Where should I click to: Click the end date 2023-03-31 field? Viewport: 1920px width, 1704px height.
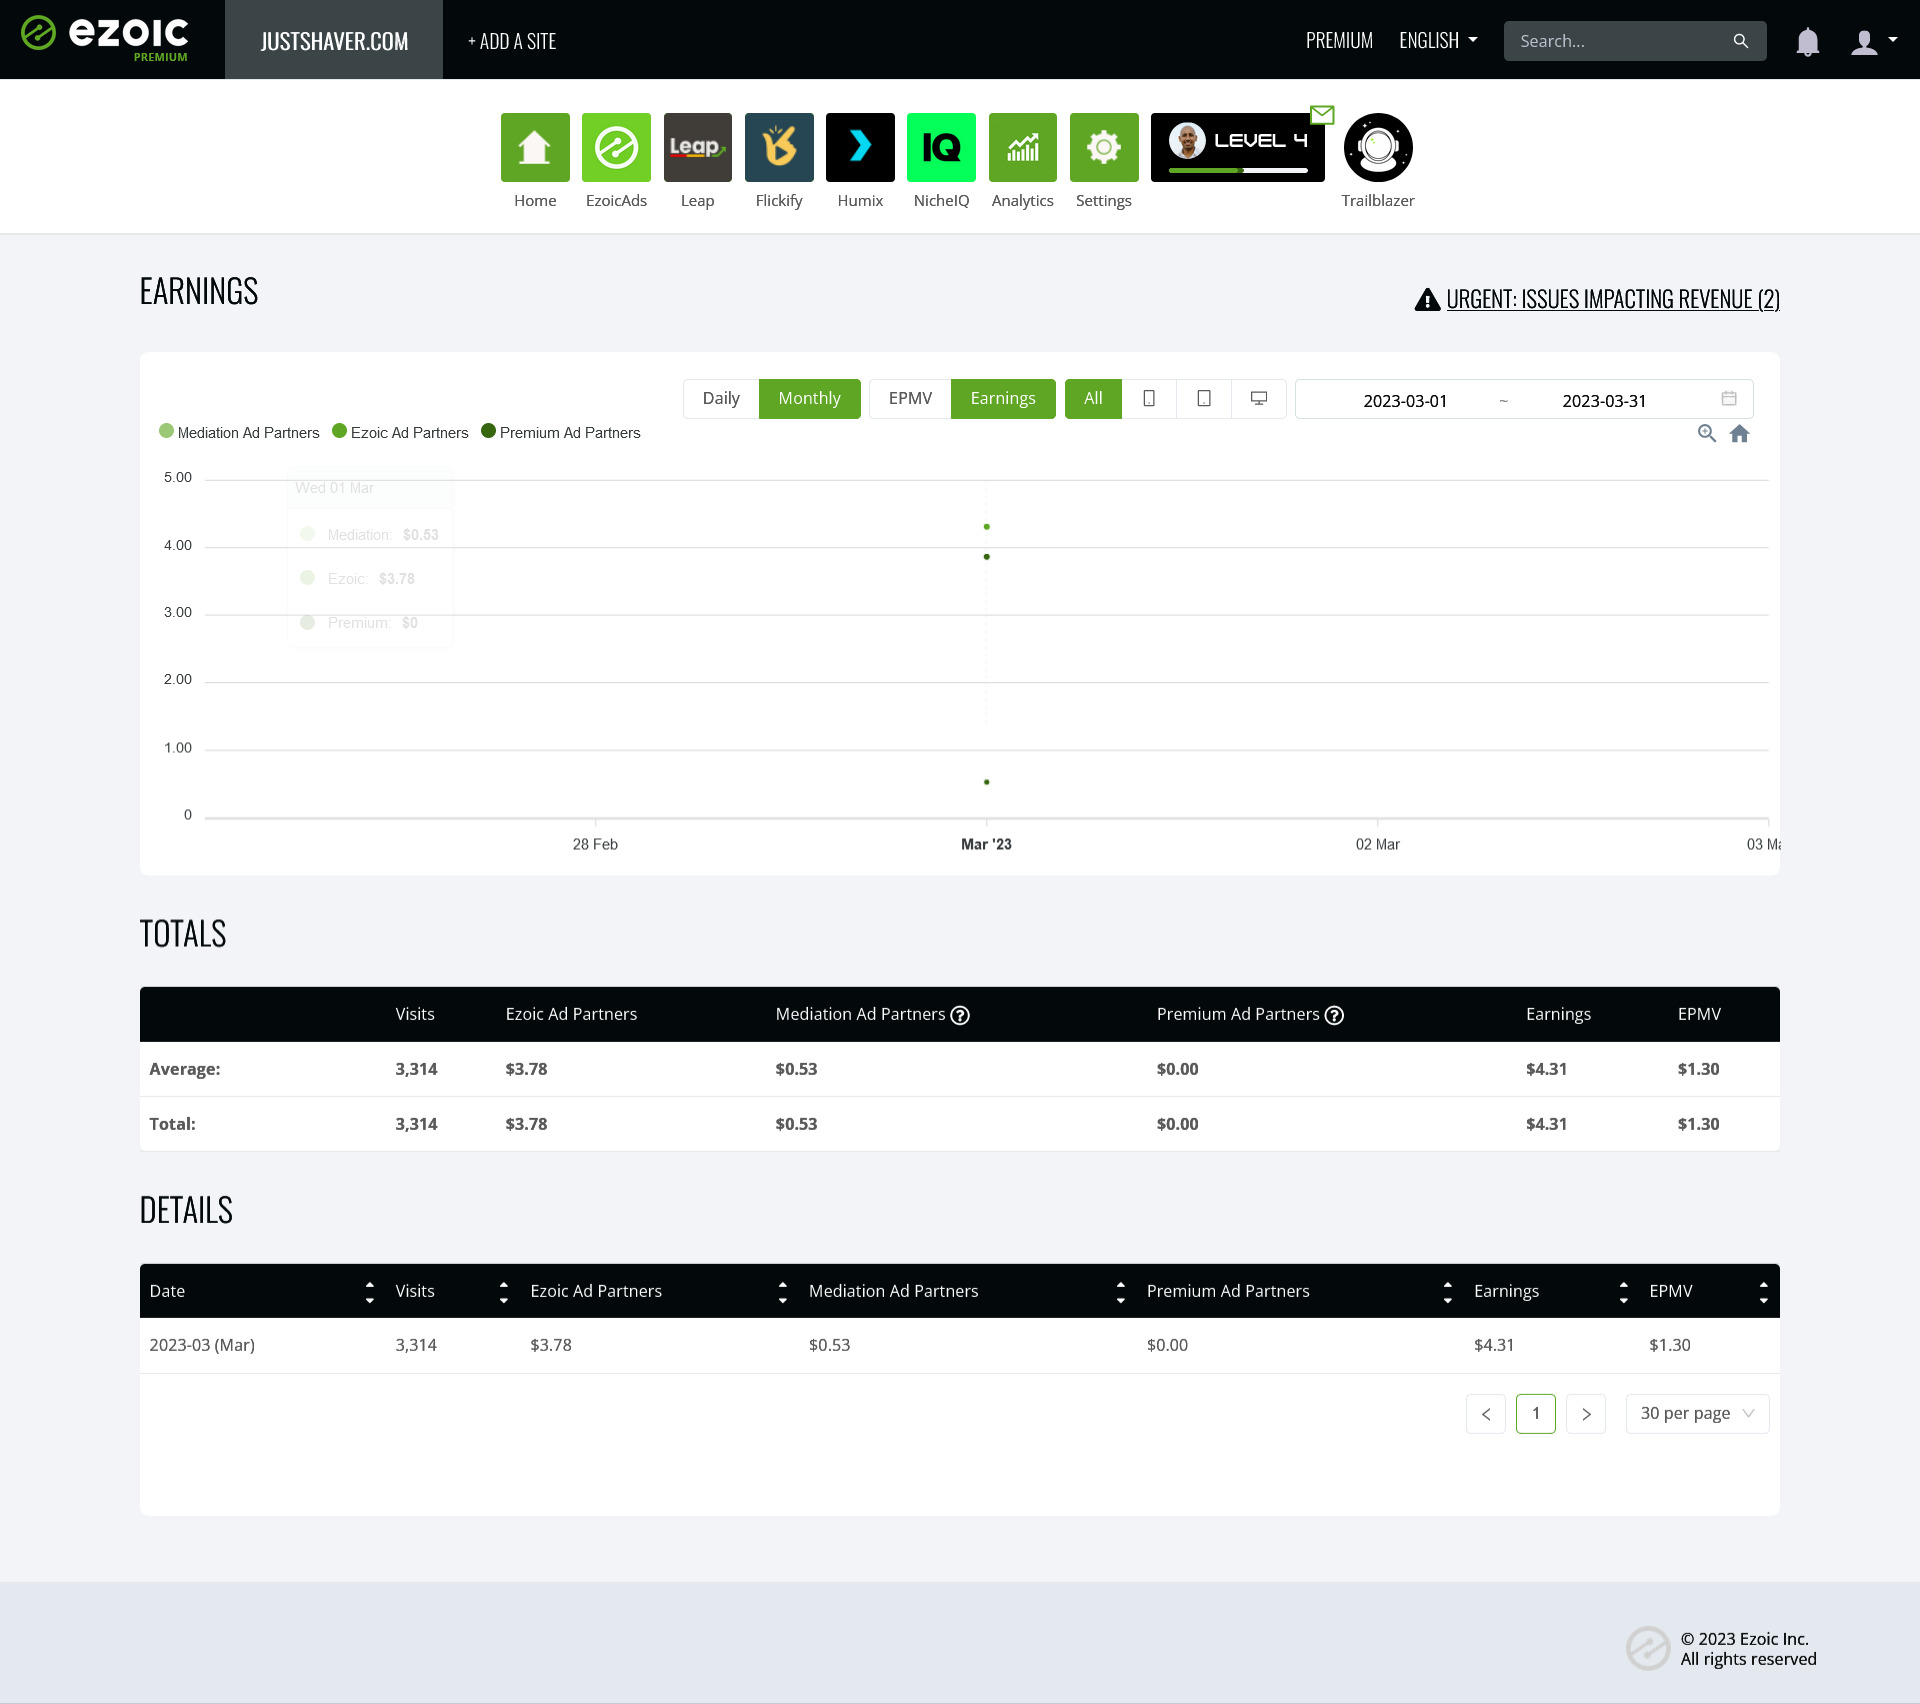pos(1604,400)
